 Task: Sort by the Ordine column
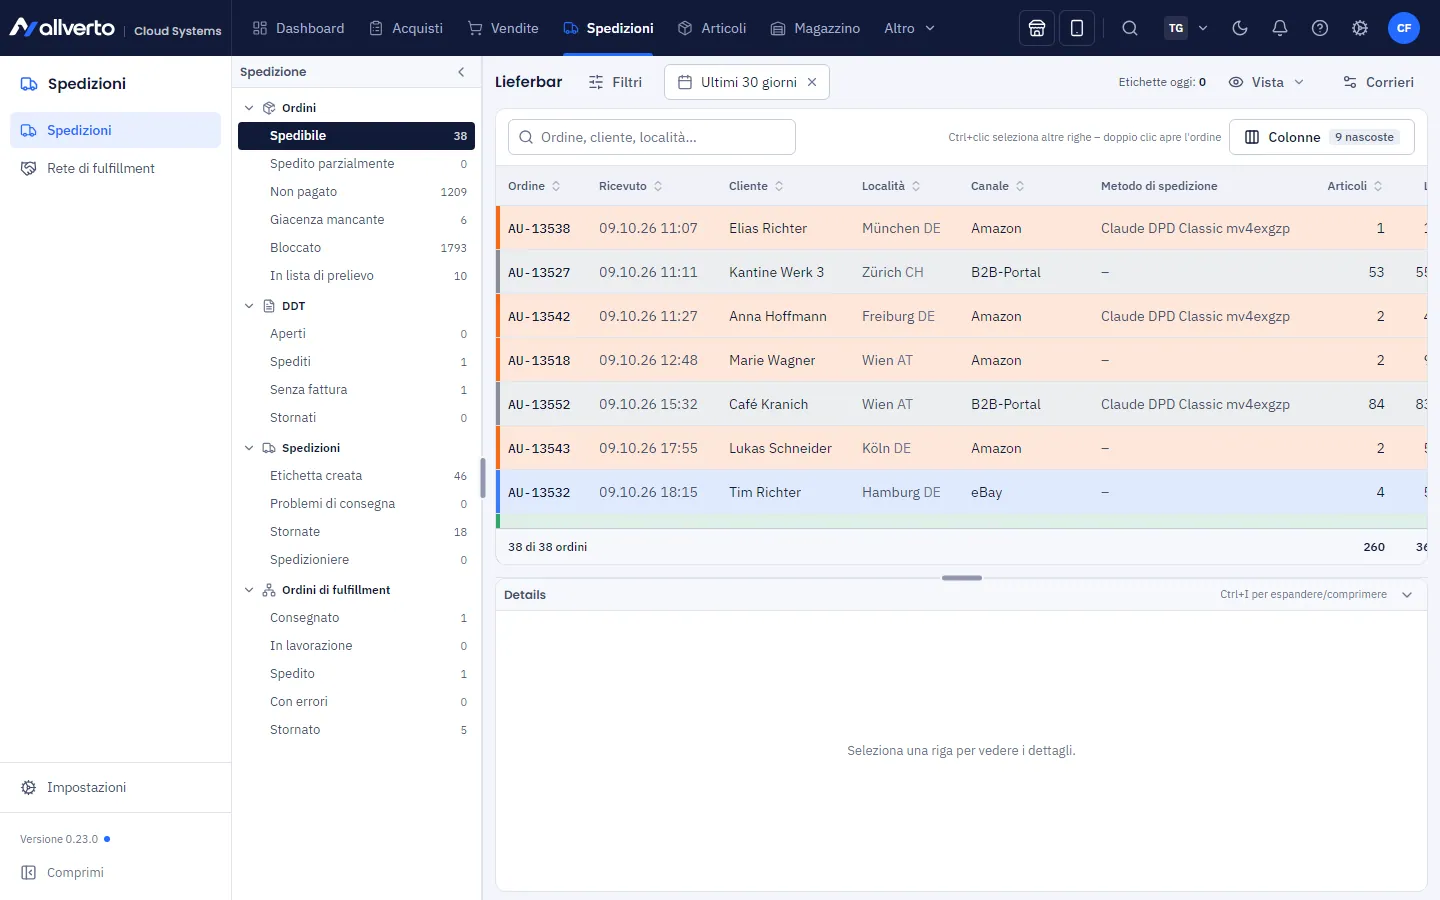click(x=534, y=186)
